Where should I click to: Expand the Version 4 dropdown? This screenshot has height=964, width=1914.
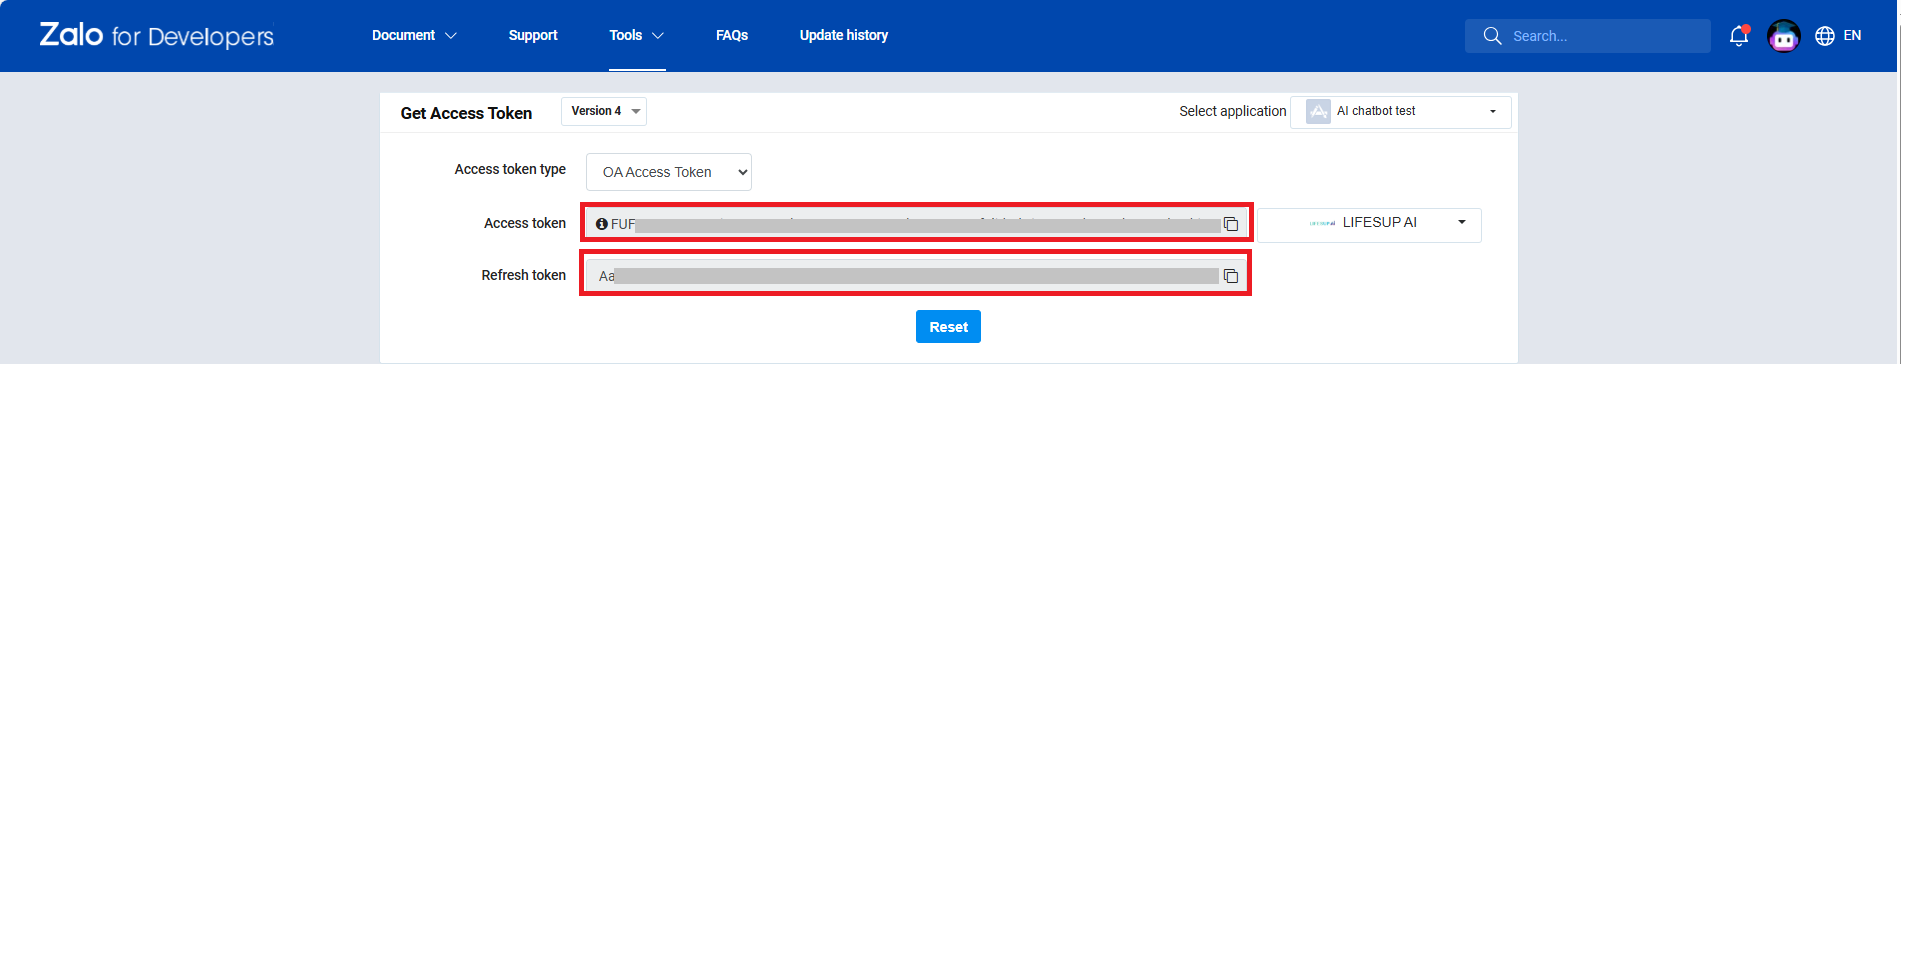pyautogui.click(x=604, y=111)
